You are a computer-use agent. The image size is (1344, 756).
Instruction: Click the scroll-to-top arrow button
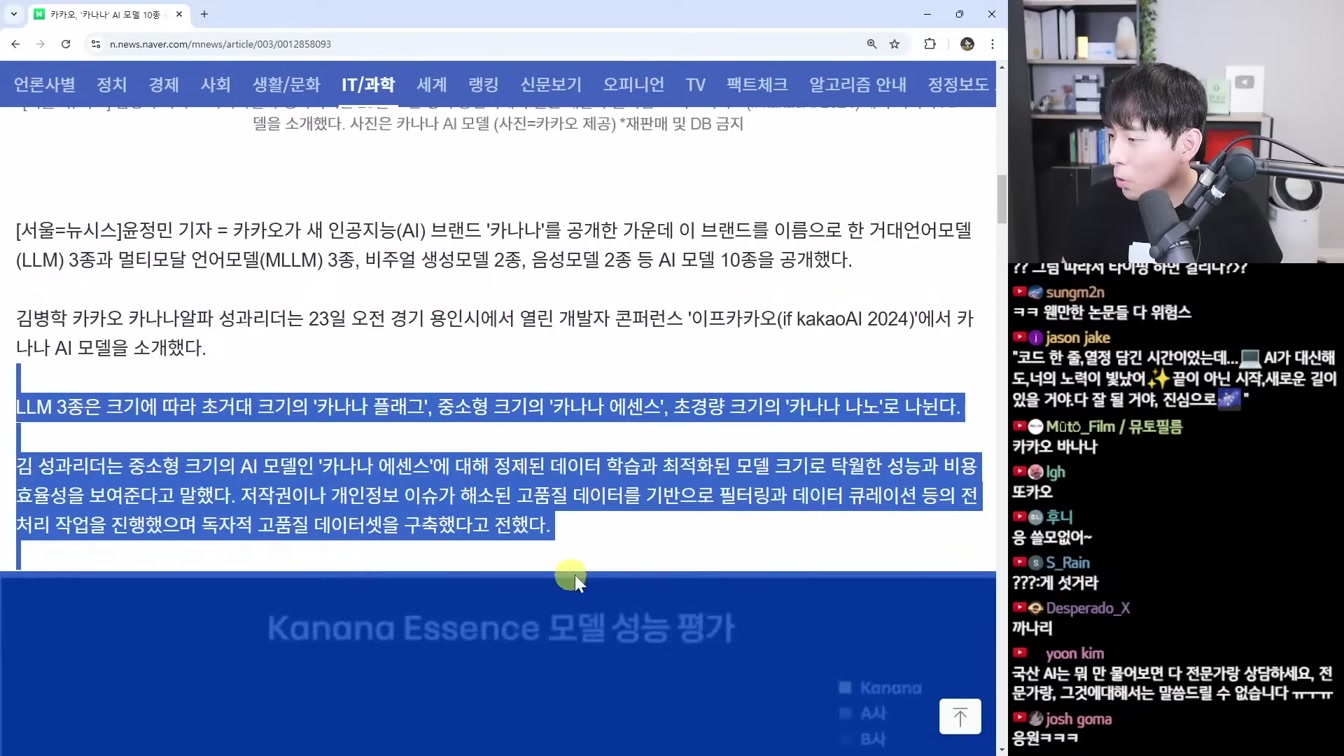[960, 716]
